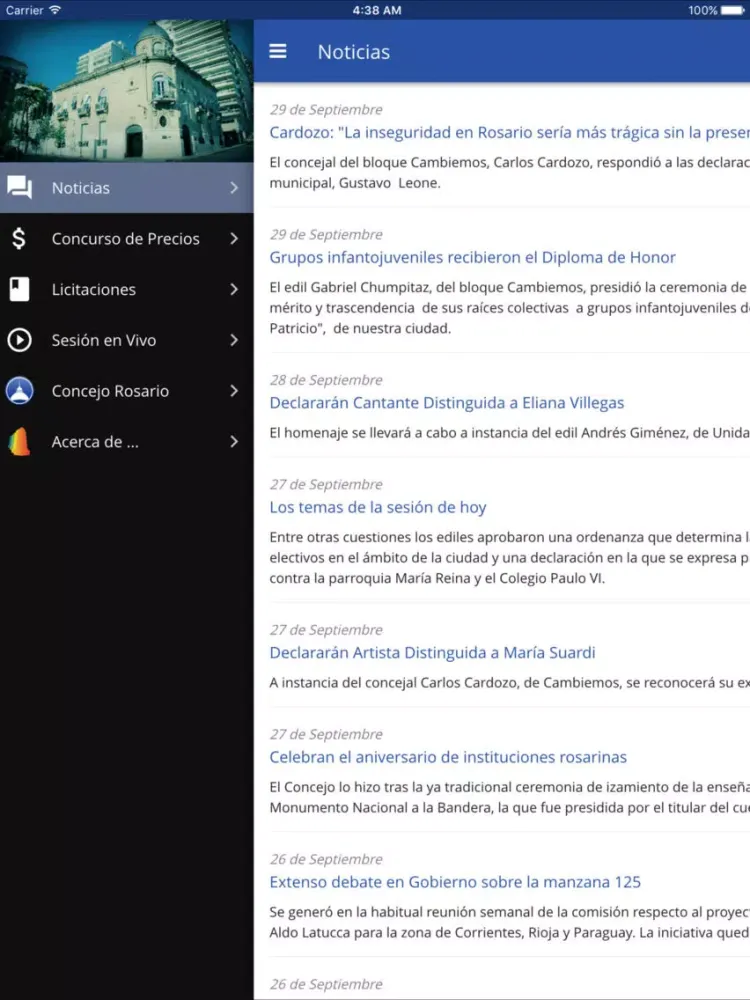Open the Cardozo inseguridad en Rosario headline
This screenshot has height=1000, width=750.
[x=509, y=133]
